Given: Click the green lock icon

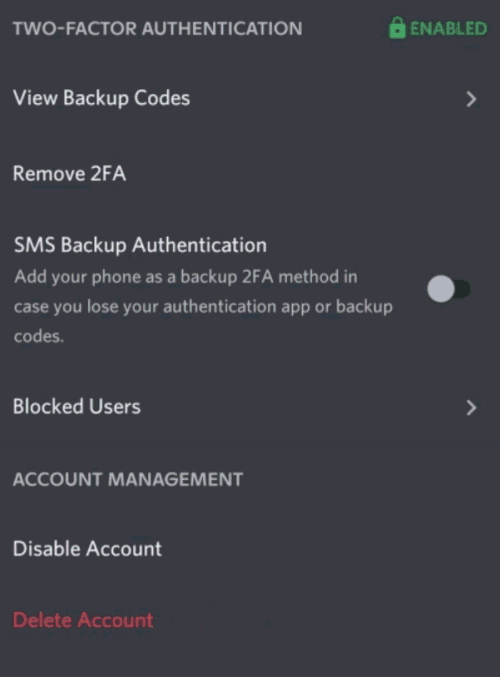Looking at the screenshot, I should coord(397,28).
